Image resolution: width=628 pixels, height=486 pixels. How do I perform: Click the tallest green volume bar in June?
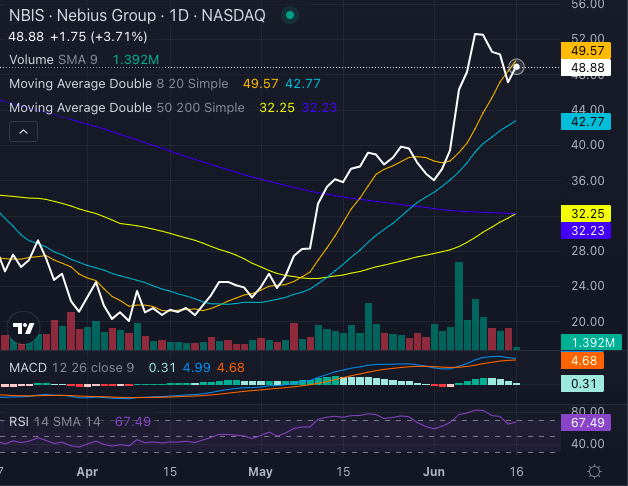click(x=459, y=306)
